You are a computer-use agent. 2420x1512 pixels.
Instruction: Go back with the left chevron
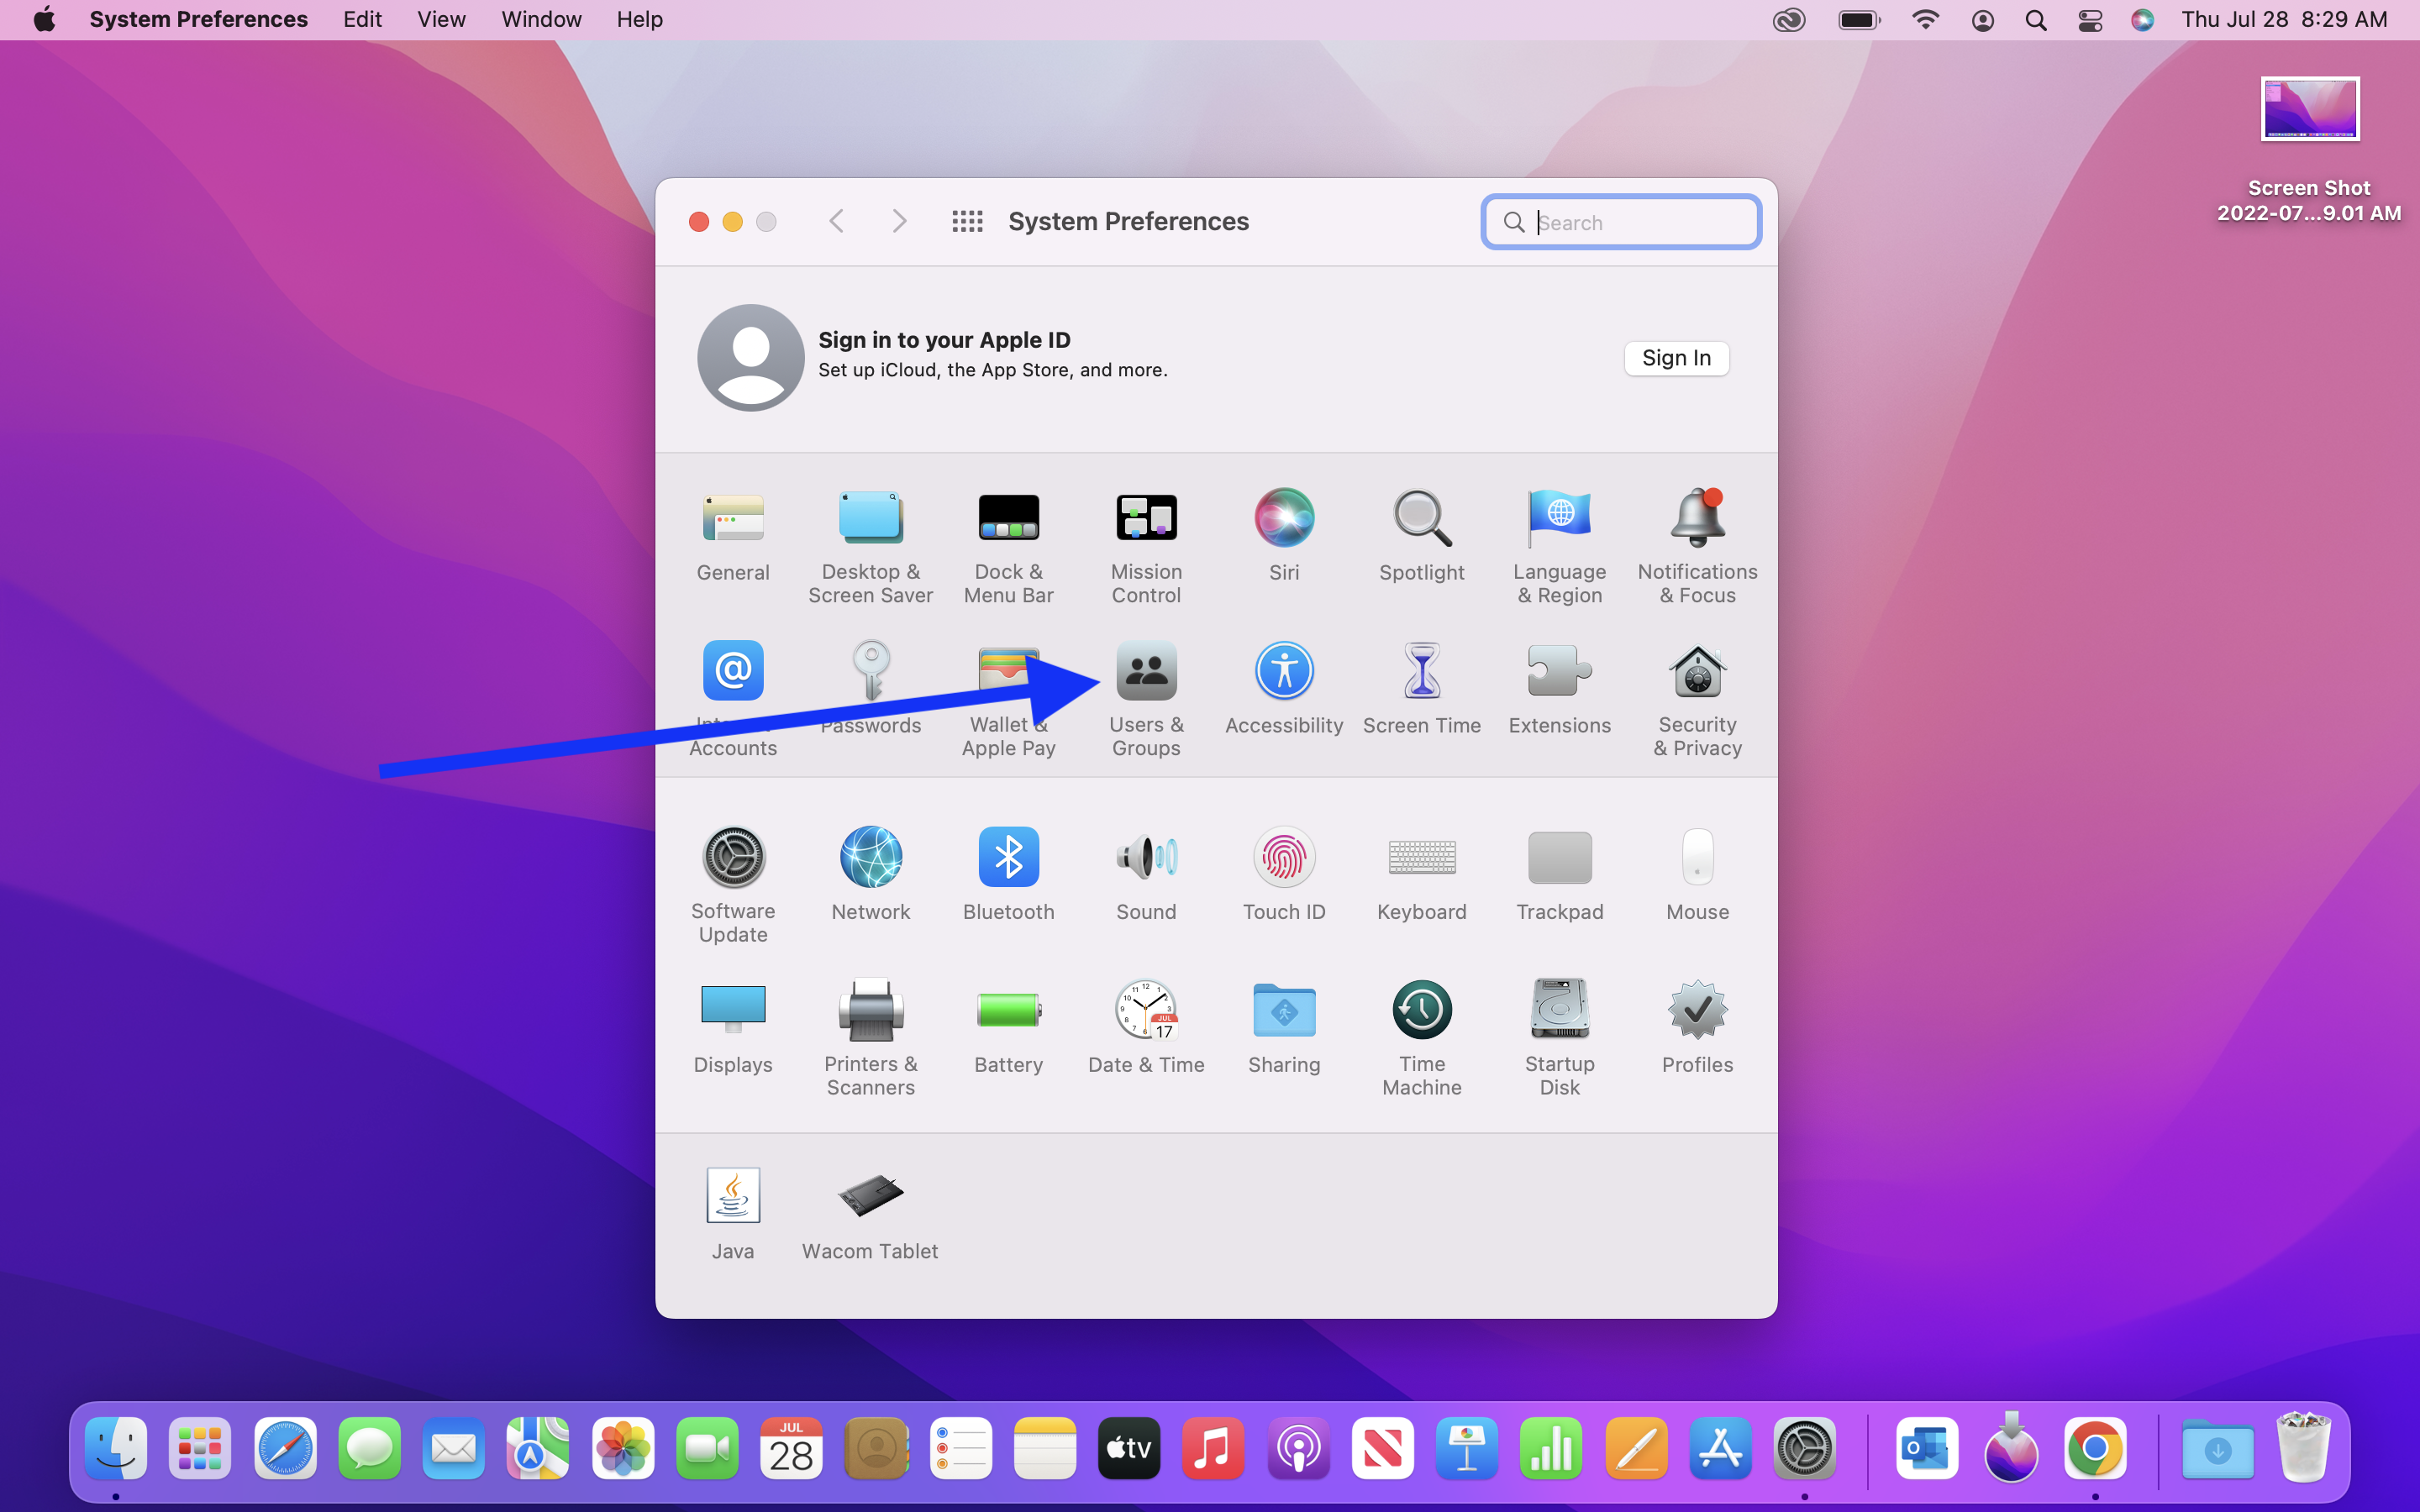(x=837, y=221)
